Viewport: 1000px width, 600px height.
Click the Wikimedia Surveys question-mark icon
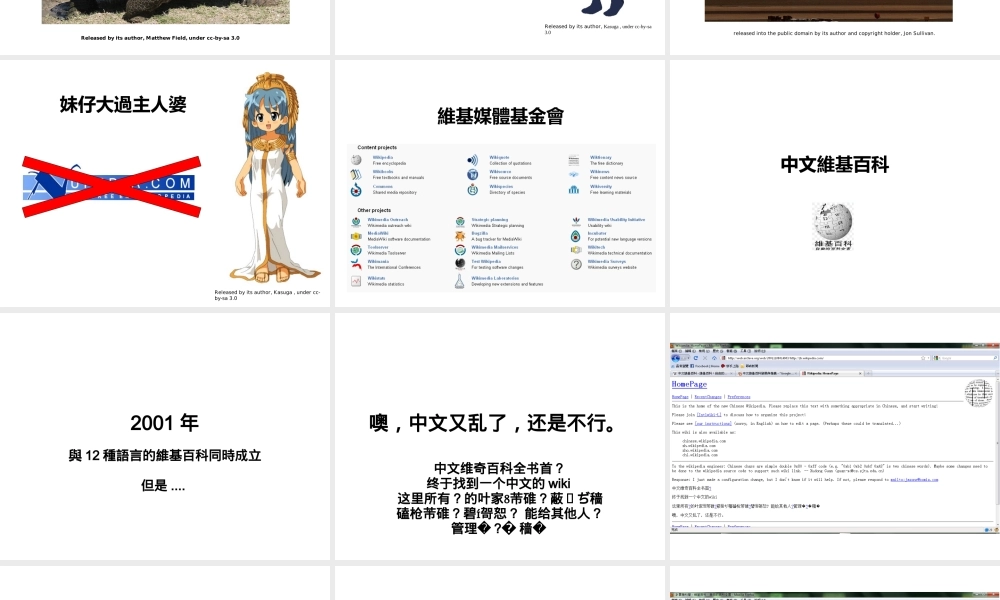[x=577, y=265]
